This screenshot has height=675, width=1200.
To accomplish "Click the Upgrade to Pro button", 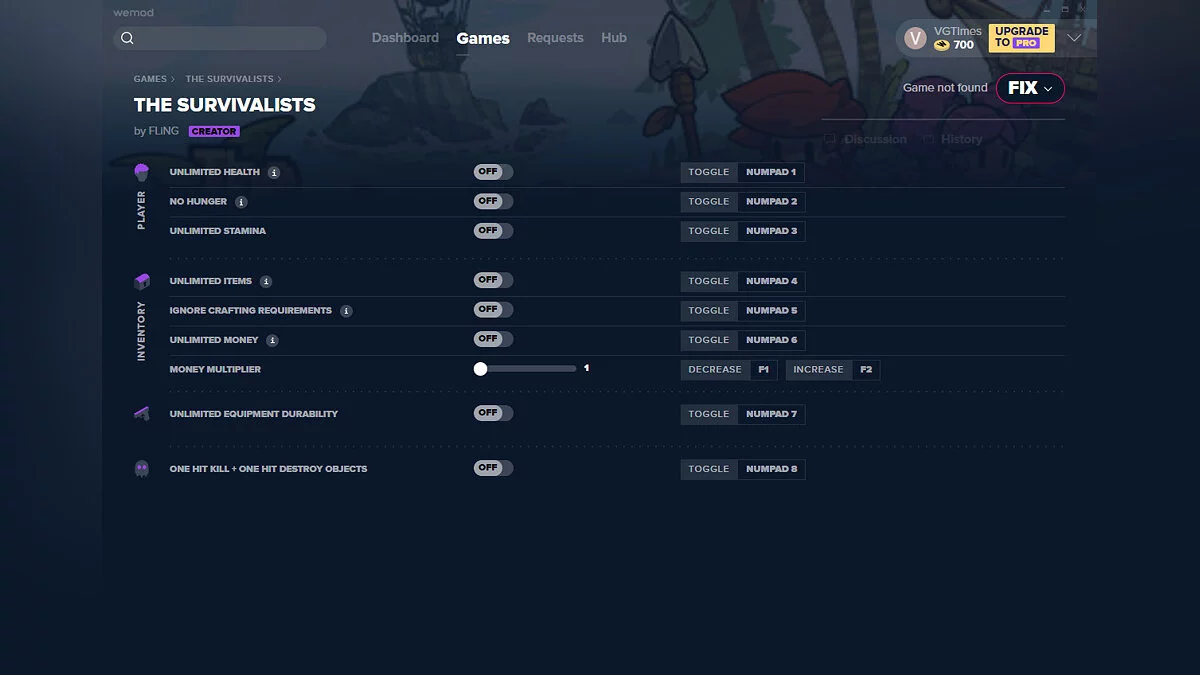I will (1020, 38).
